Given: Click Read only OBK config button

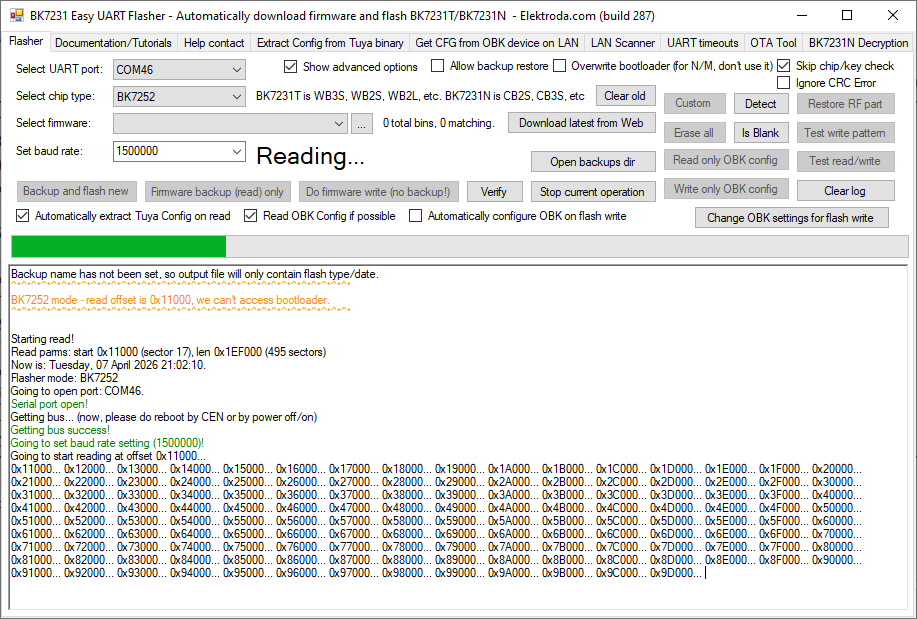Looking at the screenshot, I should click(726, 160).
